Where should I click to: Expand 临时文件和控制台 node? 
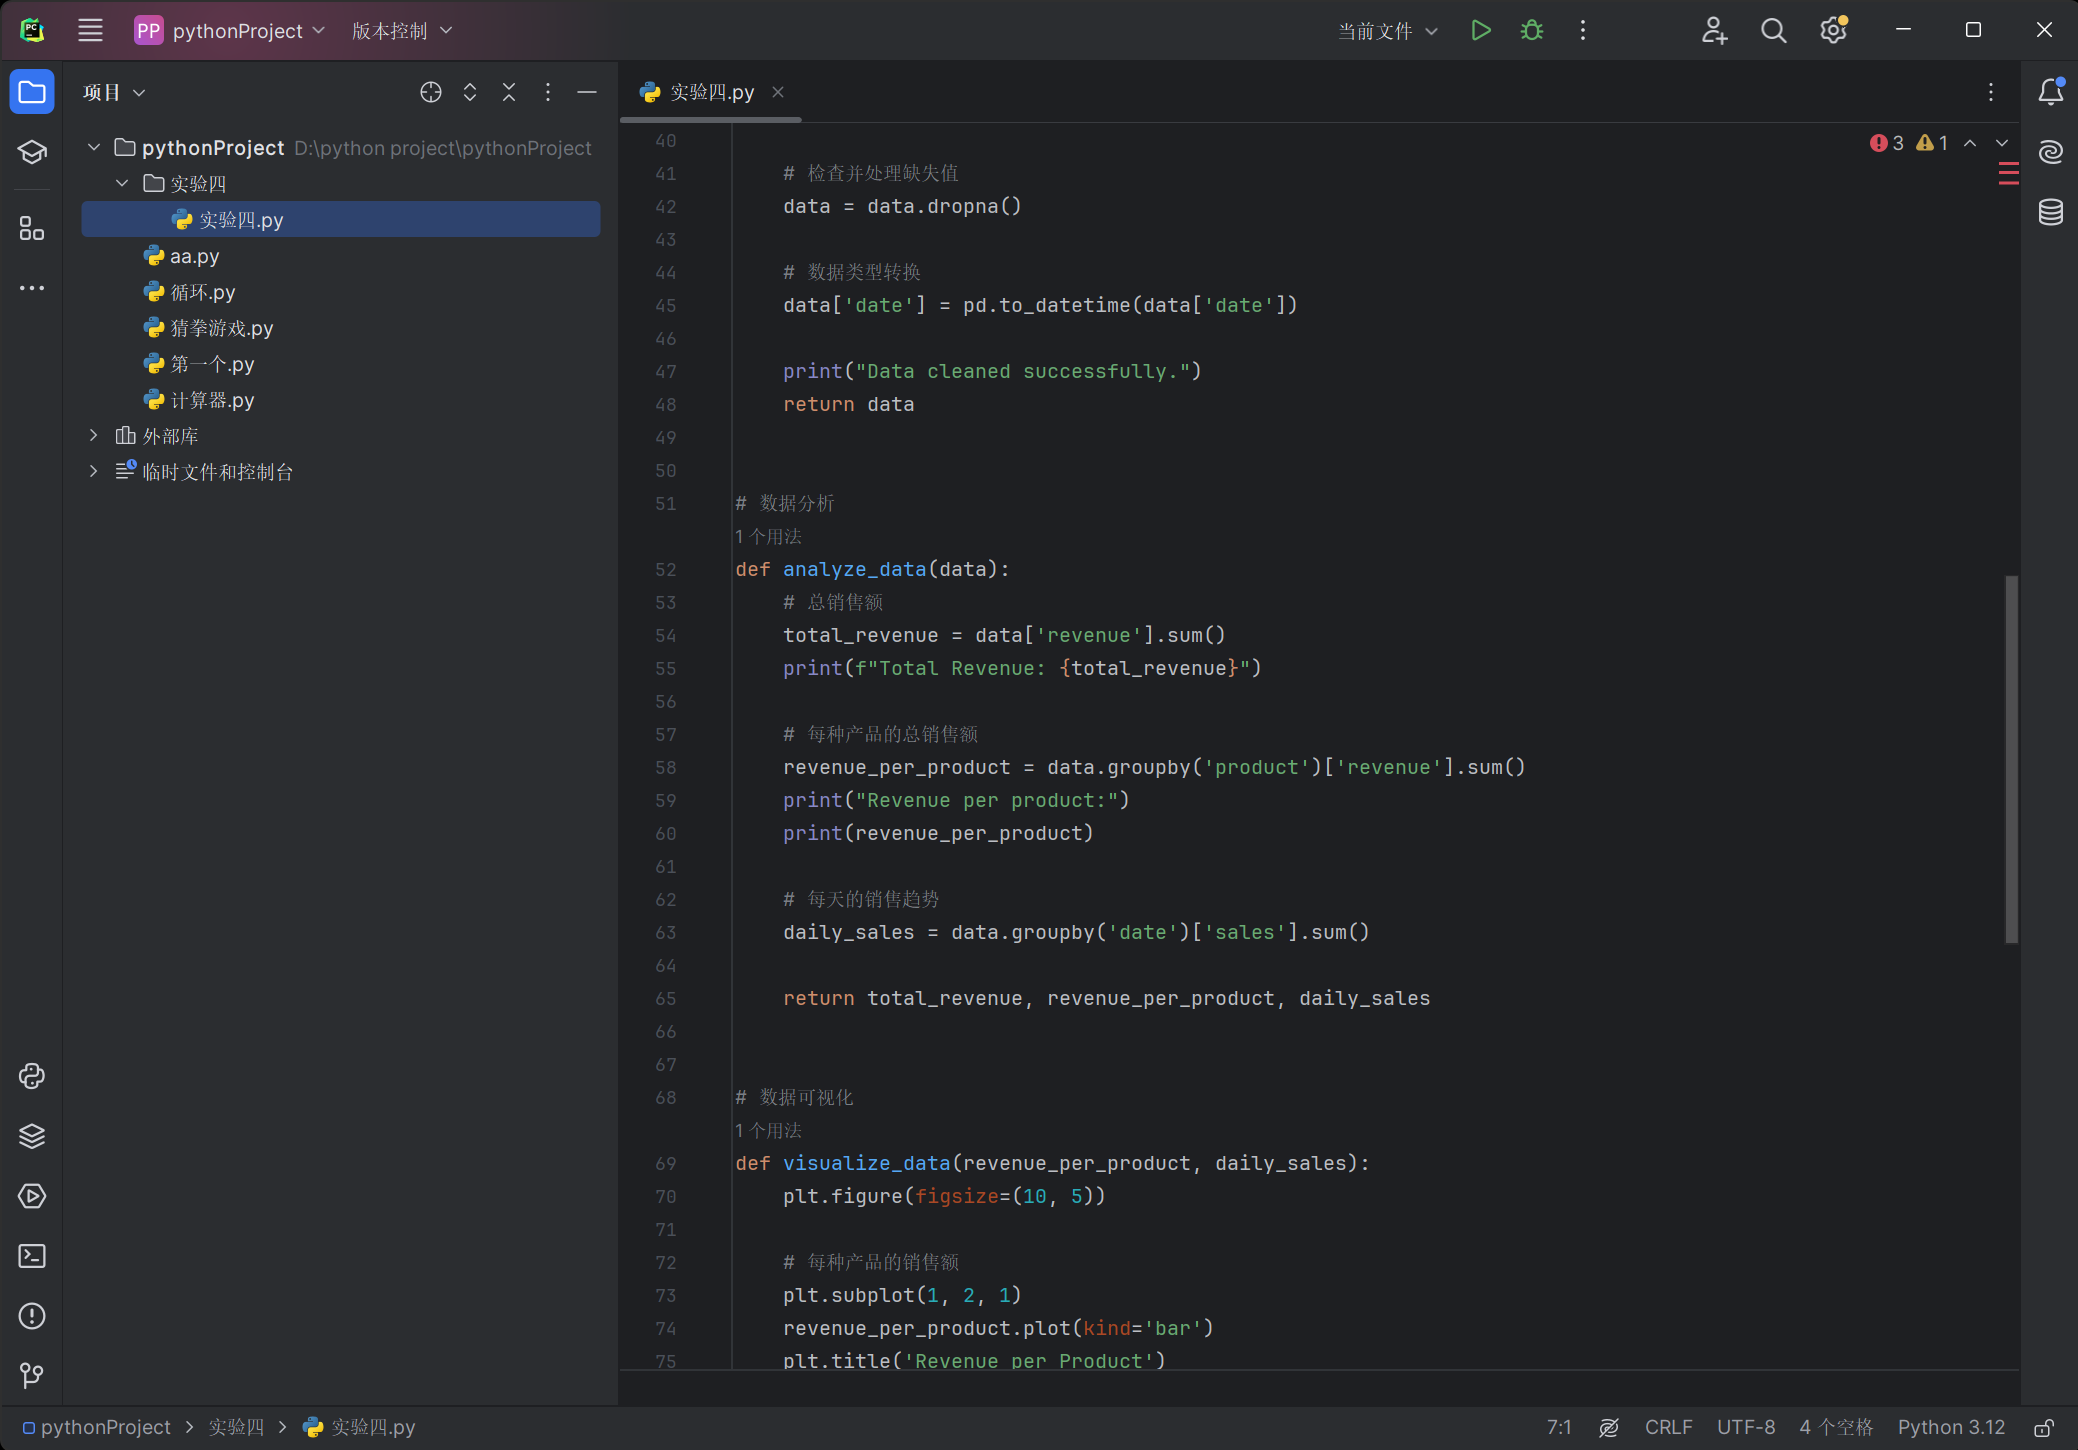coord(94,471)
